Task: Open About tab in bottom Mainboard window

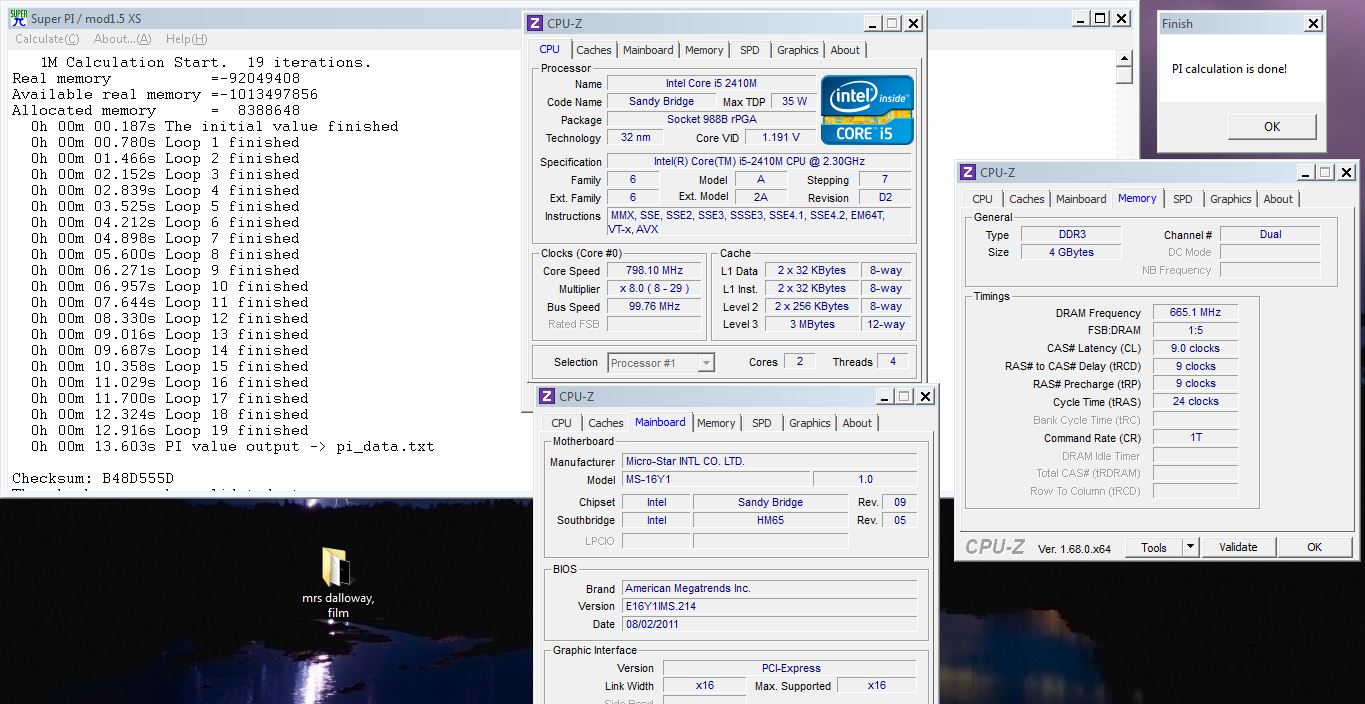Action: tap(857, 423)
